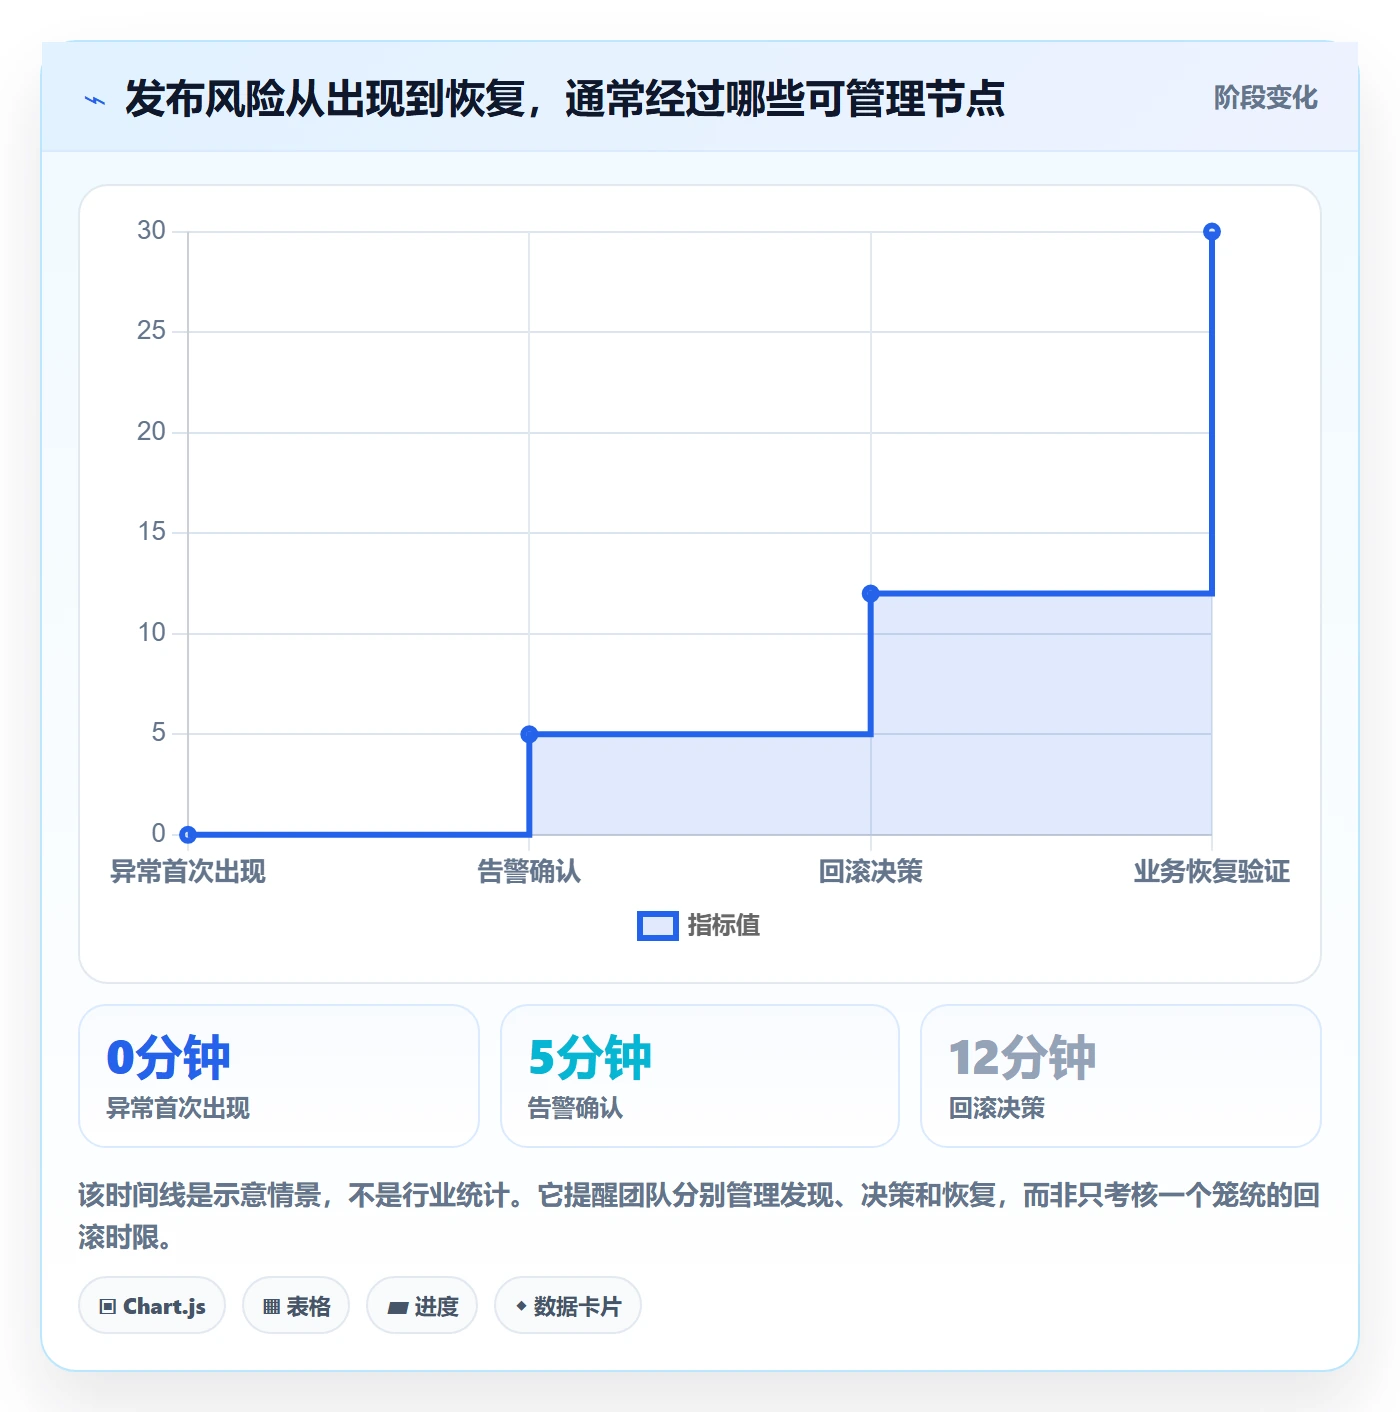1400x1412 pixels.
Task: Click the 指标值 legend label
Action: (724, 926)
